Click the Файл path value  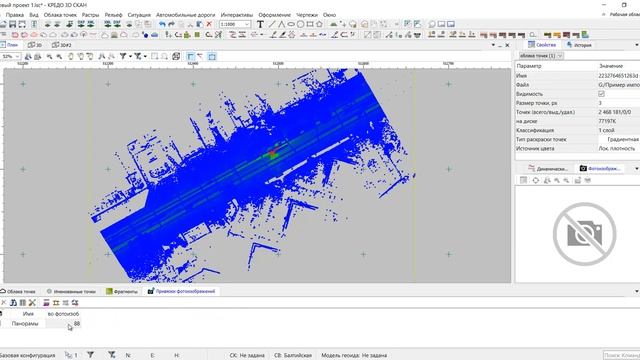point(618,85)
